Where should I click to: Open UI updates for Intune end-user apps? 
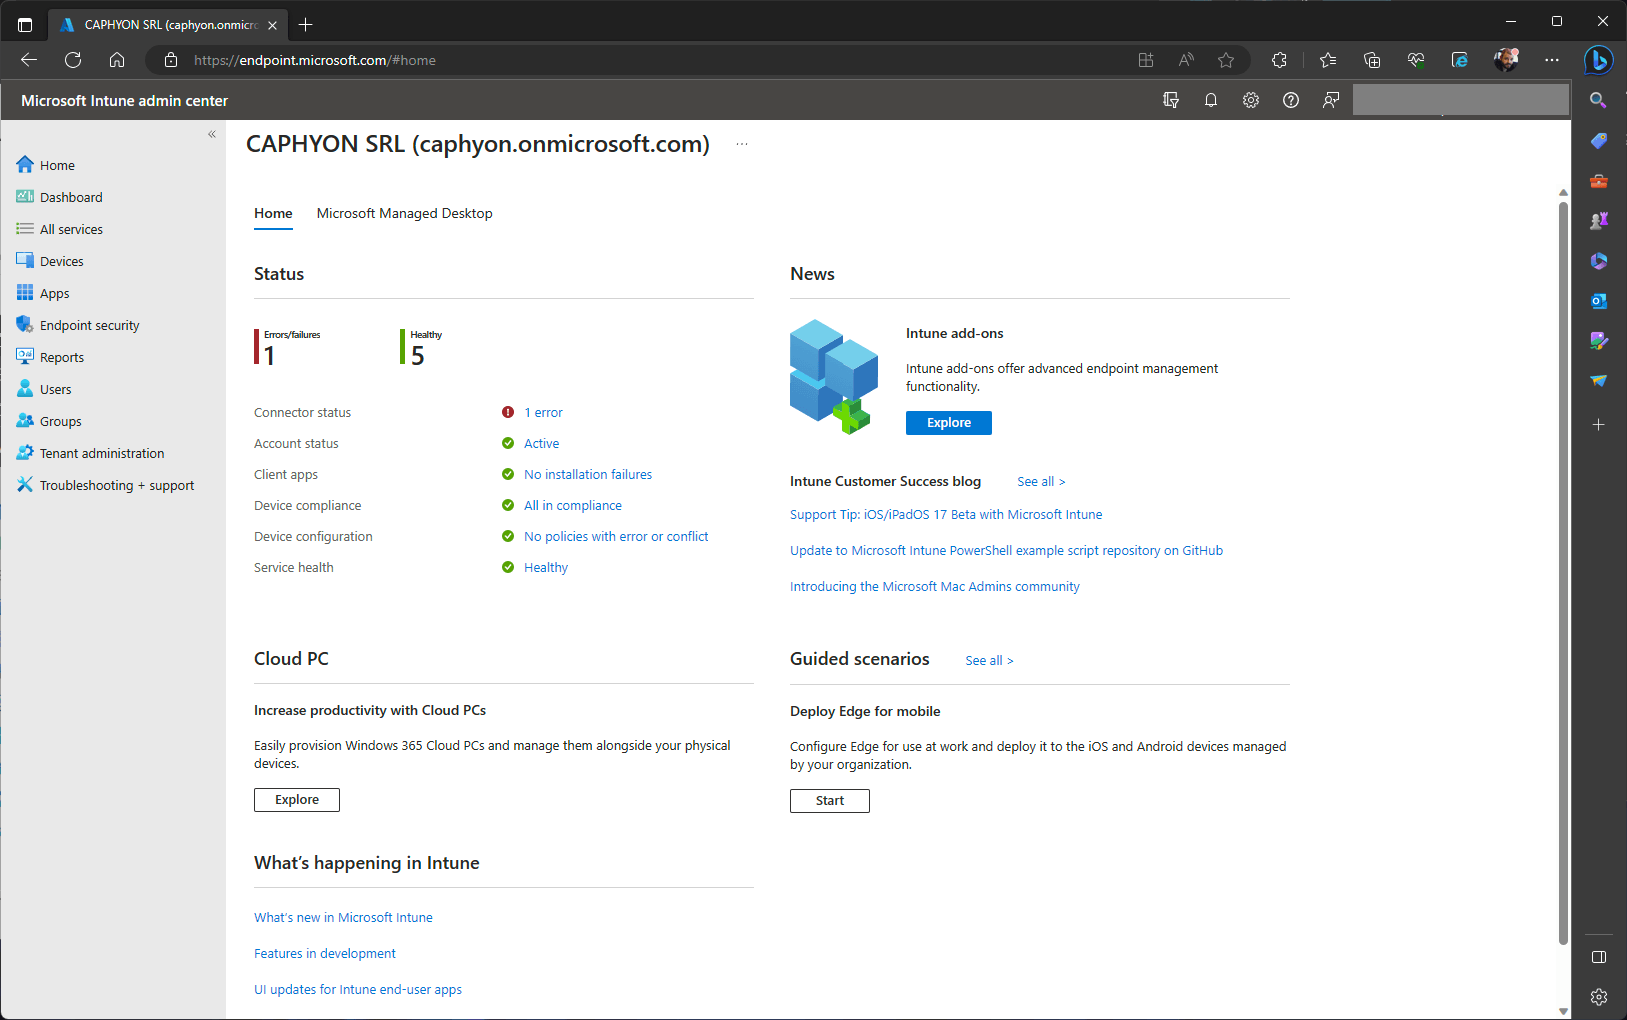358,989
